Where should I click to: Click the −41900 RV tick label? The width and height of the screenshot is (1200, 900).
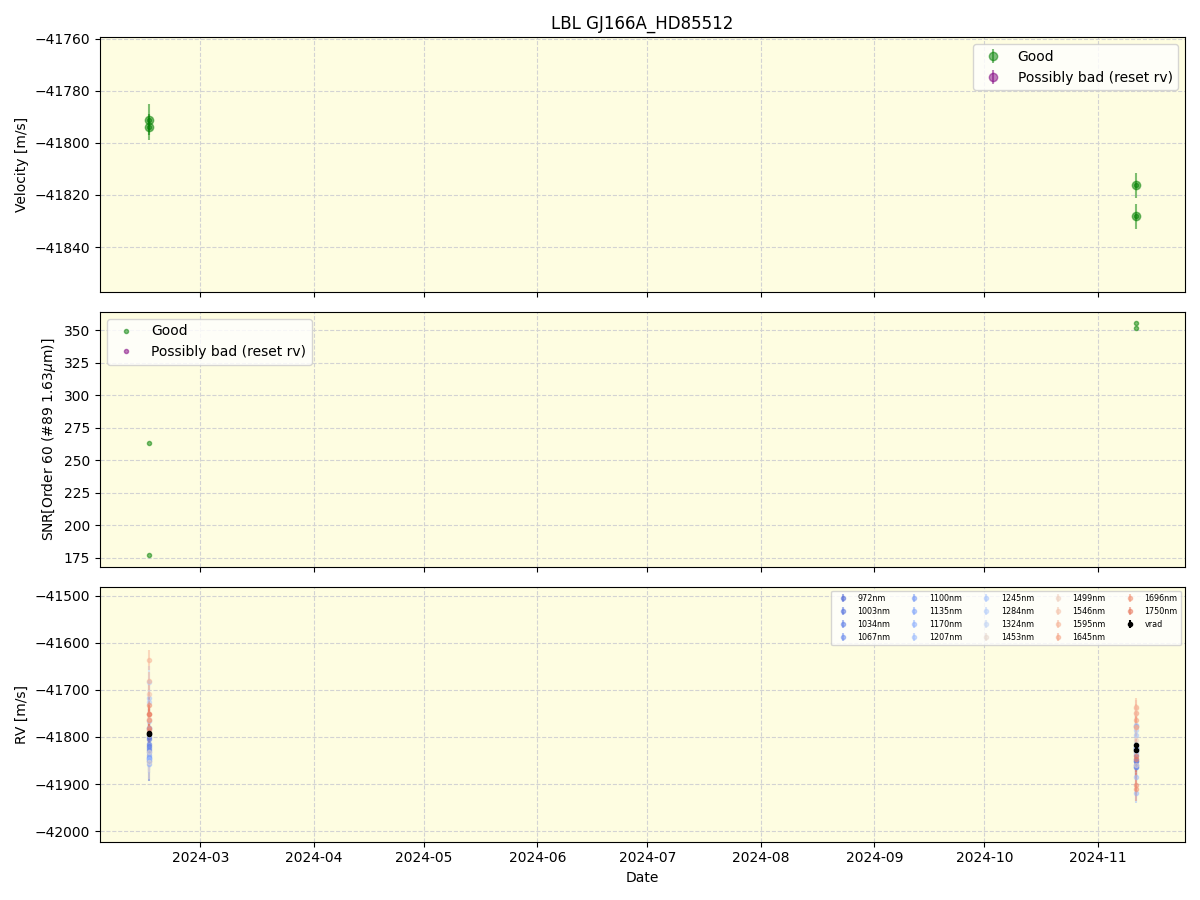[x=62, y=785]
